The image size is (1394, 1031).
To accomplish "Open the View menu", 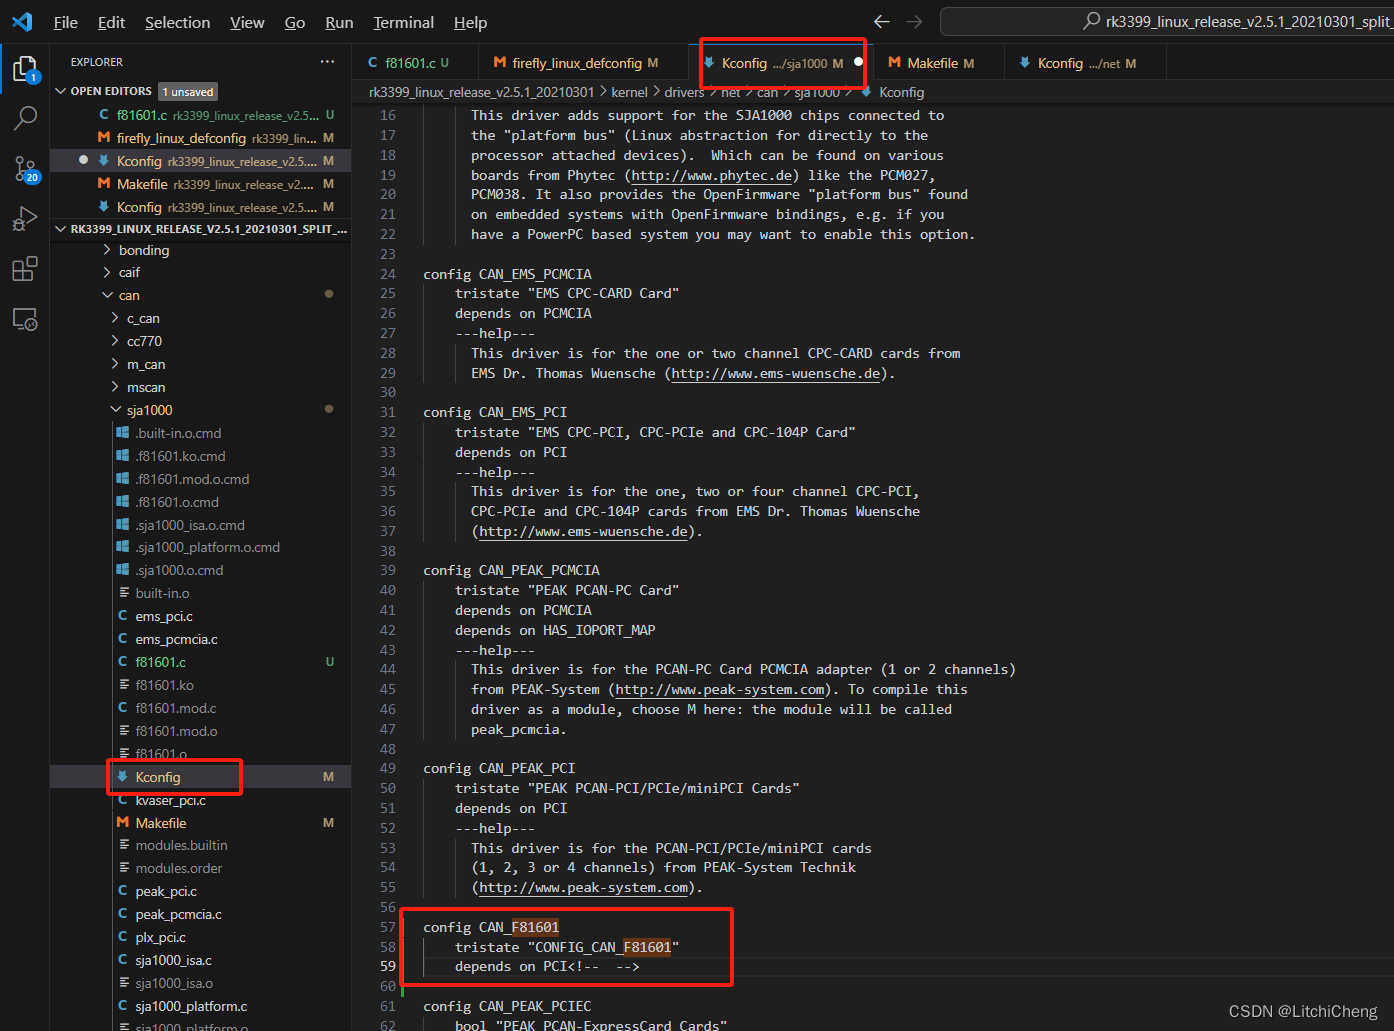I will tap(247, 22).
